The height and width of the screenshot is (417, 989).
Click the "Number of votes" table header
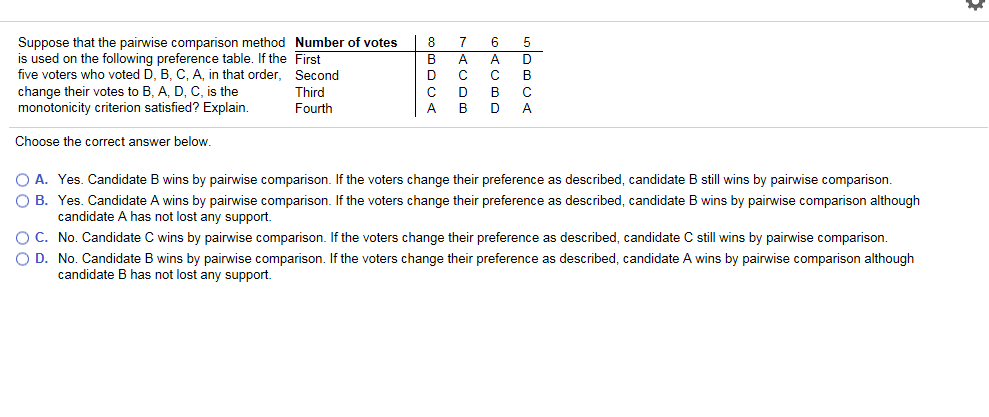(346, 42)
